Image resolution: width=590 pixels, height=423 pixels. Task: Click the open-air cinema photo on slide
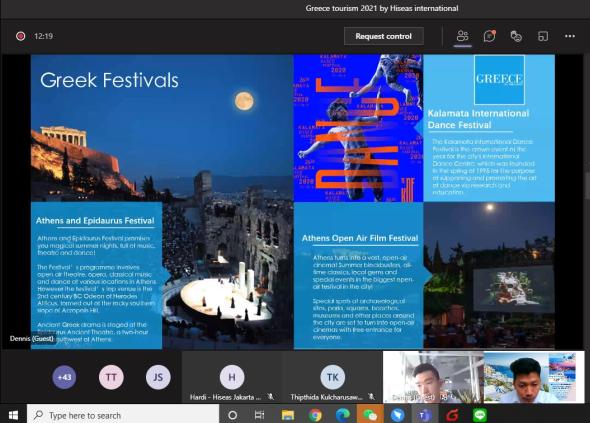(x=489, y=275)
